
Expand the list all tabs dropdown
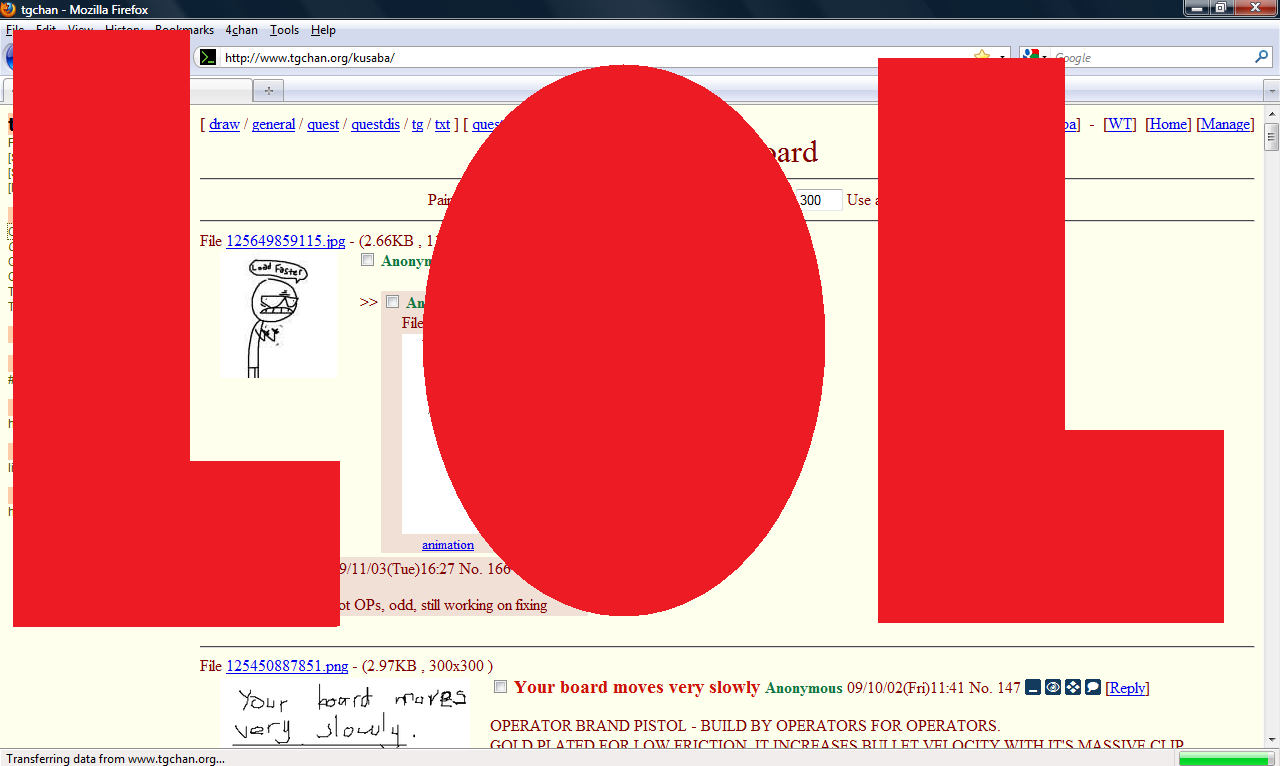tap(1271, 90)
